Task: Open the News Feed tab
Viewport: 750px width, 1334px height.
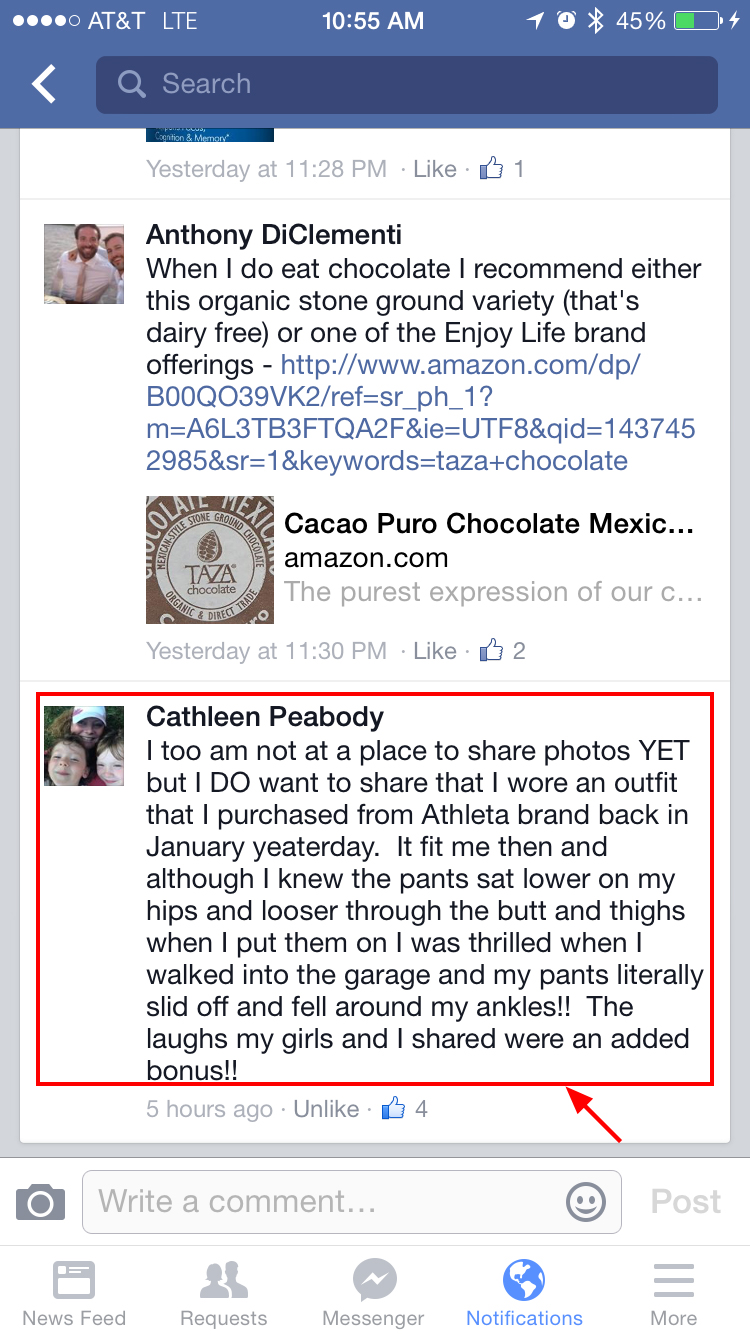Action: click(74, 1292)
